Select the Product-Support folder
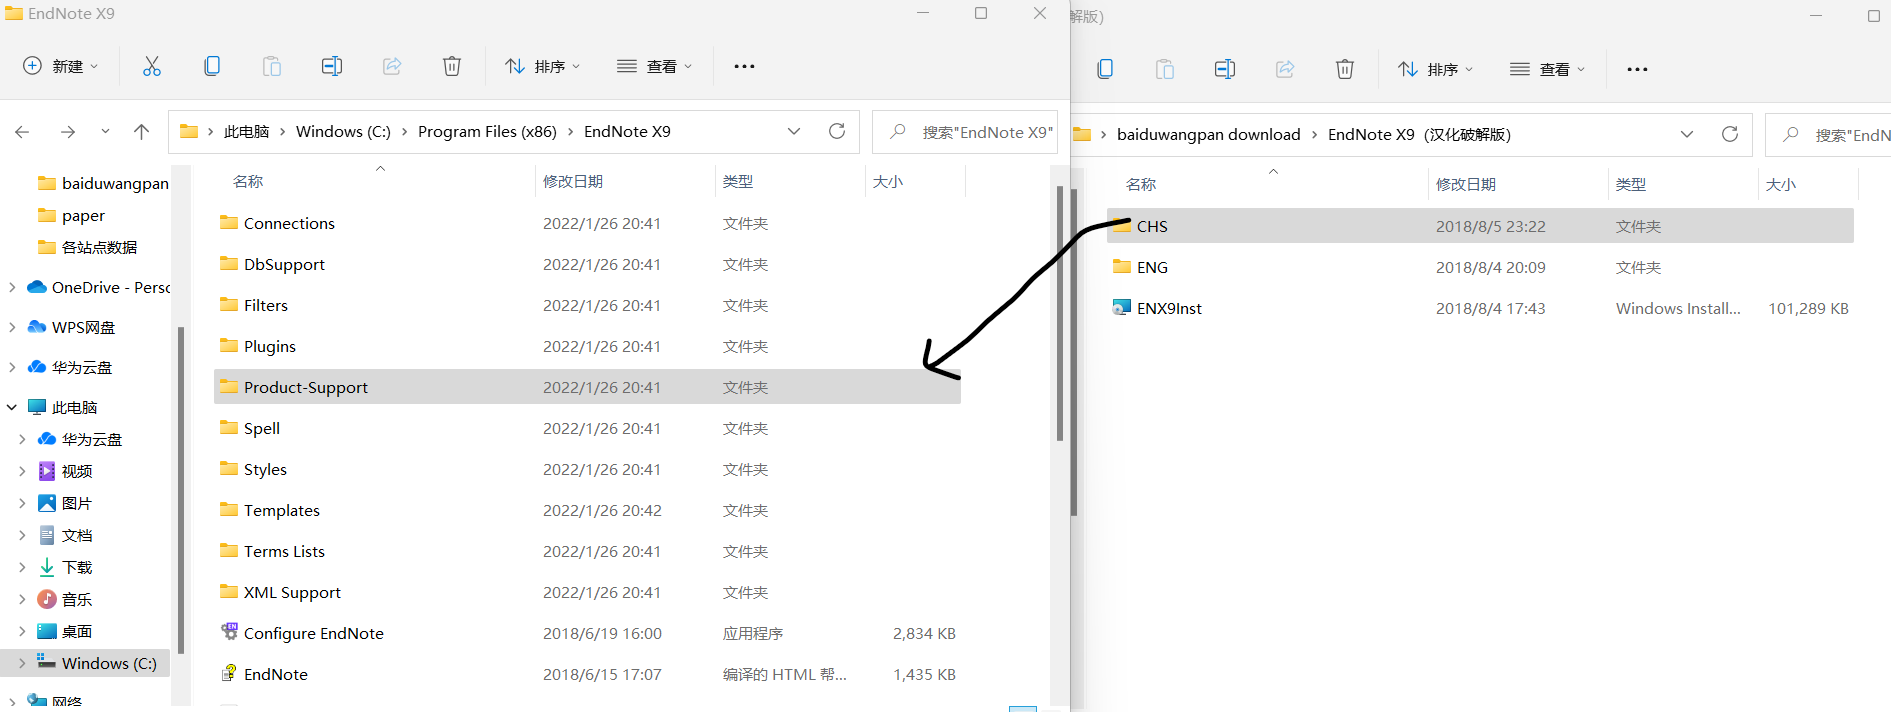1891x712 pixels. pyautogui.click(x=587, y=387)
